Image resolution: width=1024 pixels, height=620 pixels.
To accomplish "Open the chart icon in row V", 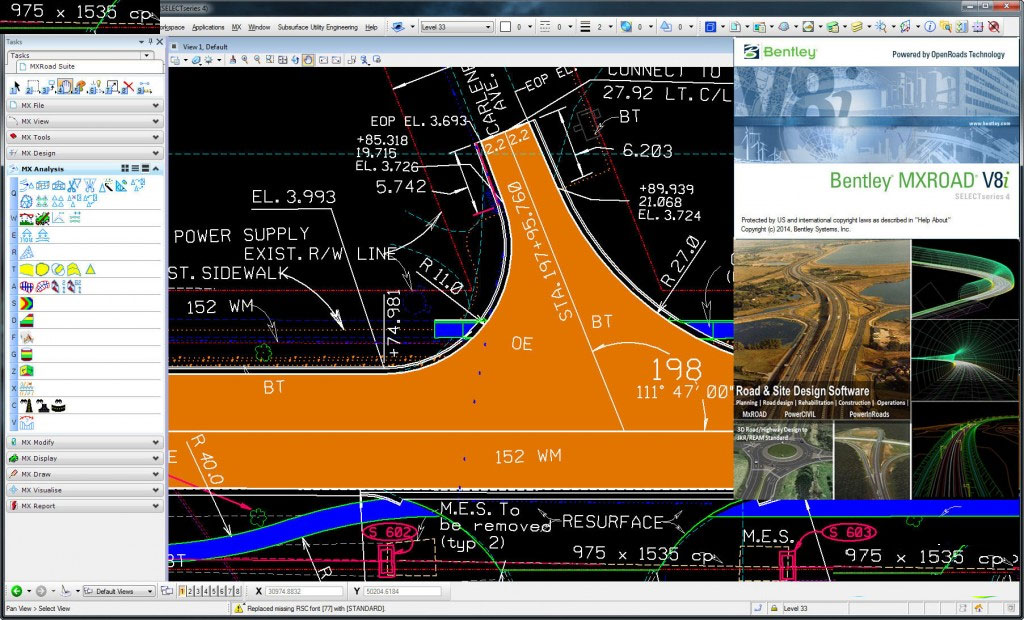I will pyautogui.click(x=27, y=423).
